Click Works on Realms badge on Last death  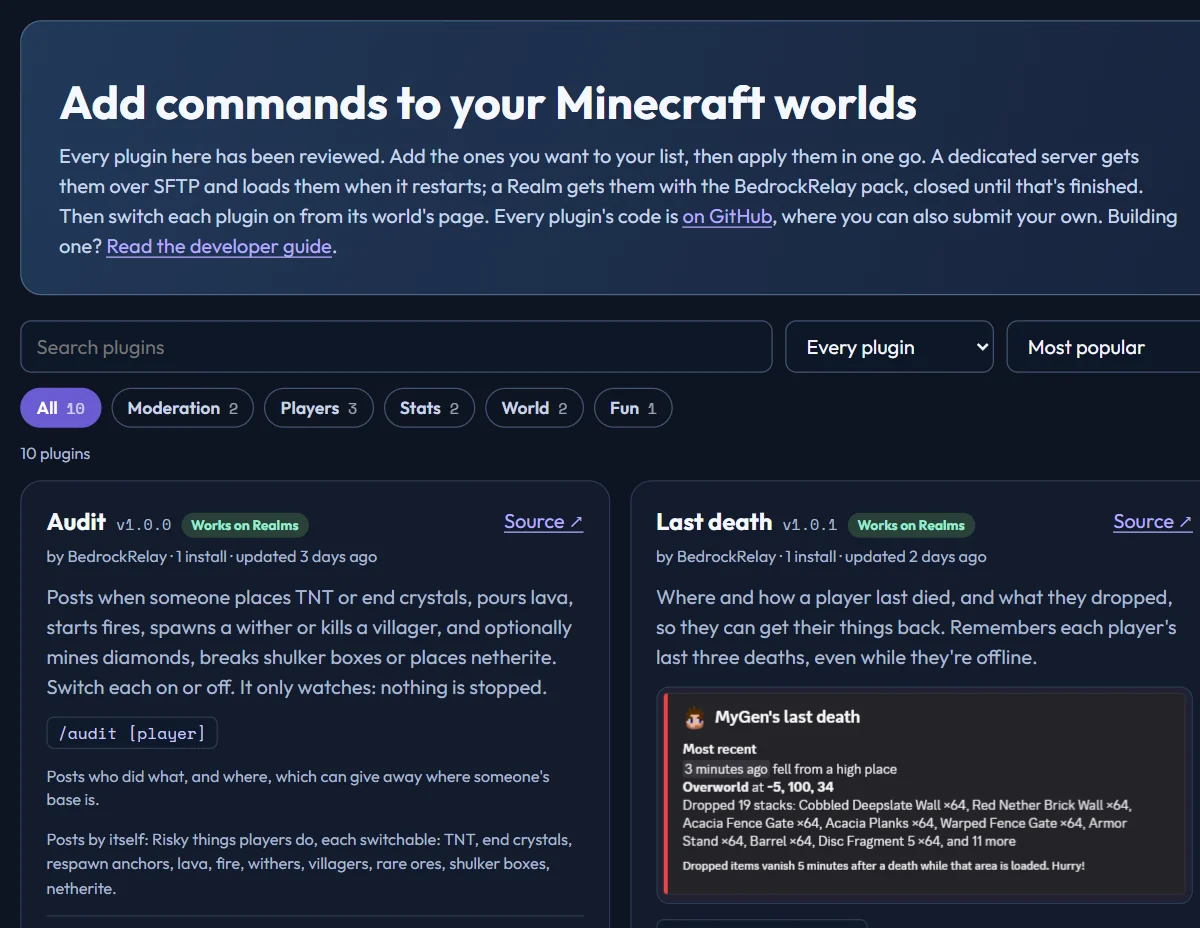point(911,525)
